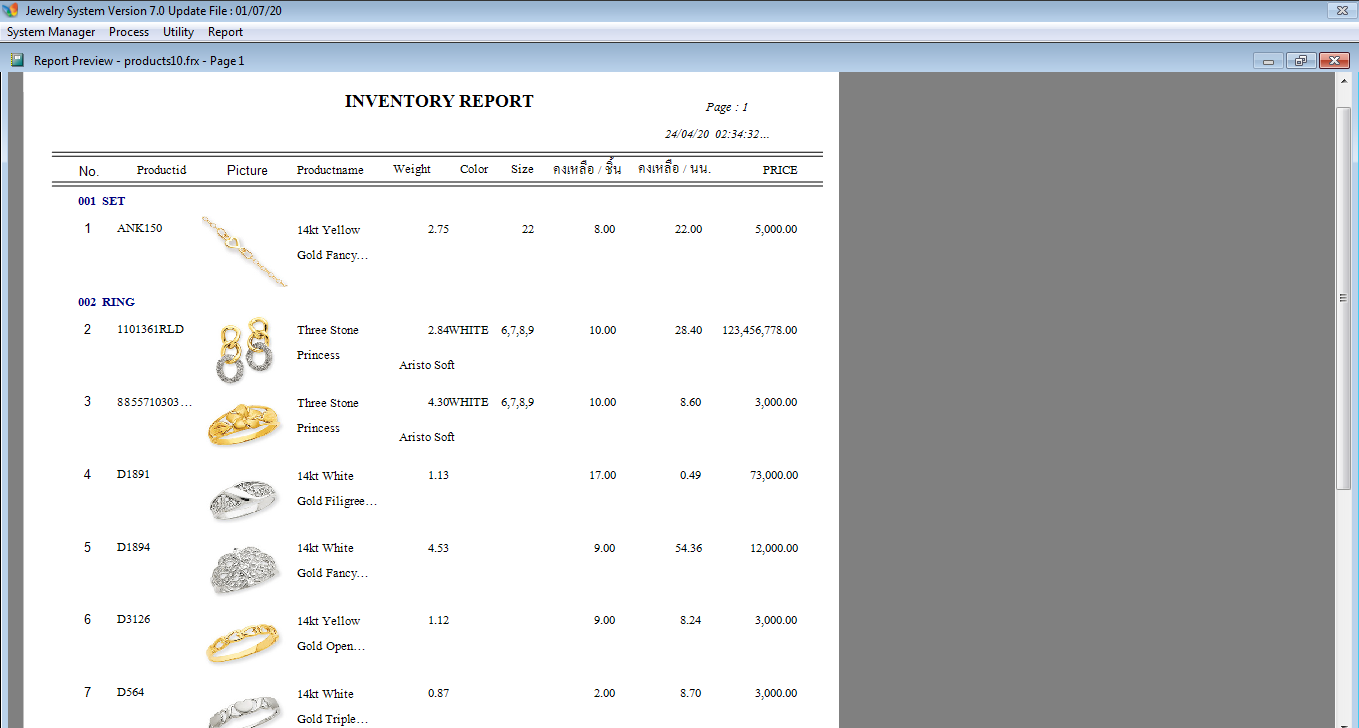Screen dimensions: 1359x728
Task: Click the vertical scrollbar thumb
Action: click(x=1344, y=298)
